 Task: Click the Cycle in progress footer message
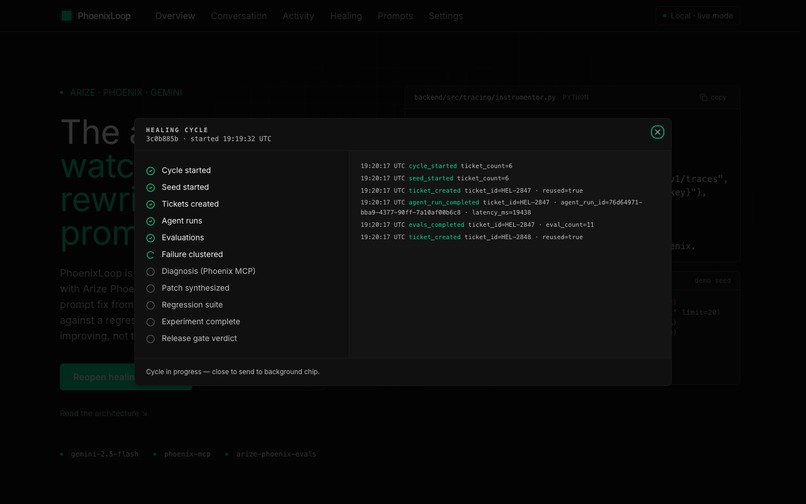232,372
